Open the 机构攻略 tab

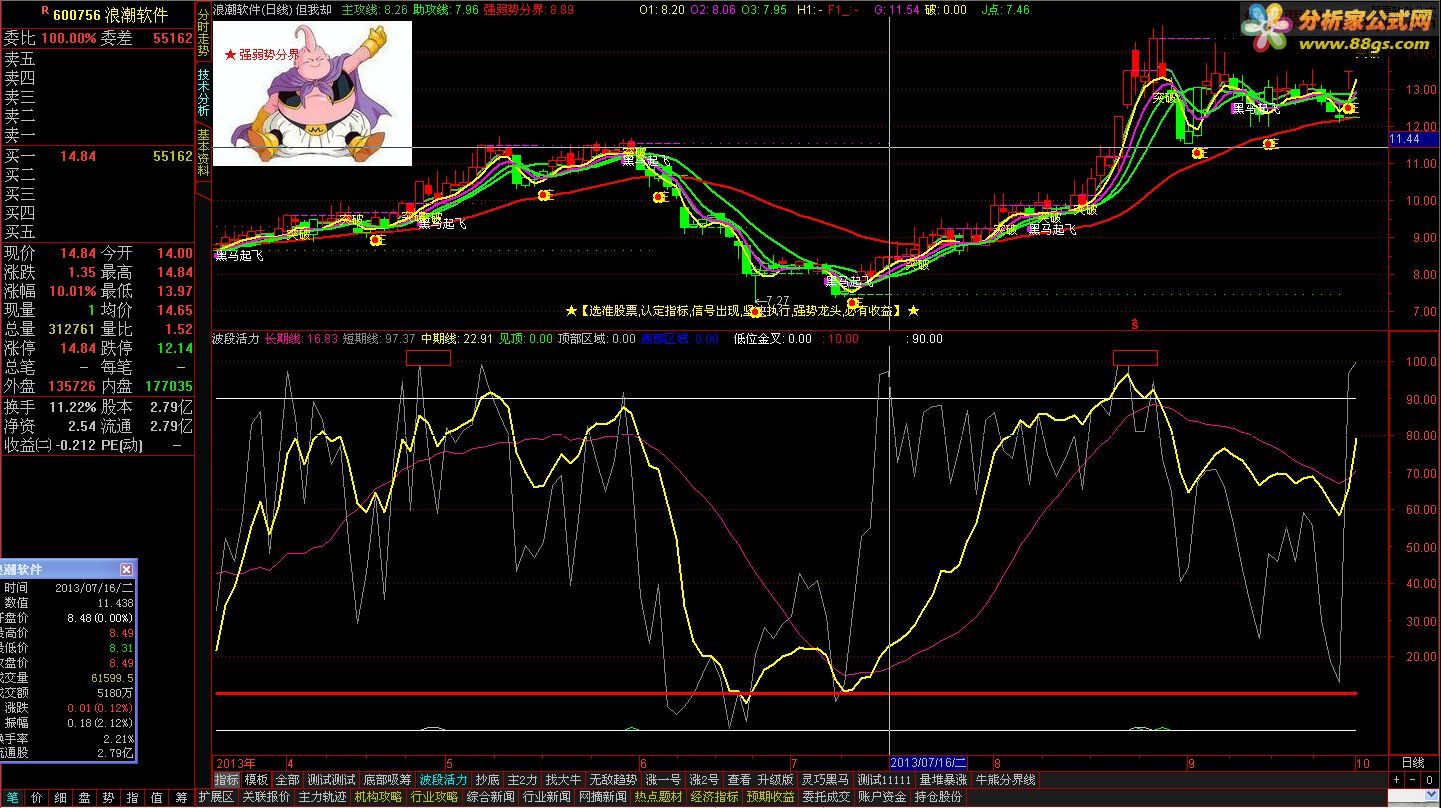coord(378,797)
